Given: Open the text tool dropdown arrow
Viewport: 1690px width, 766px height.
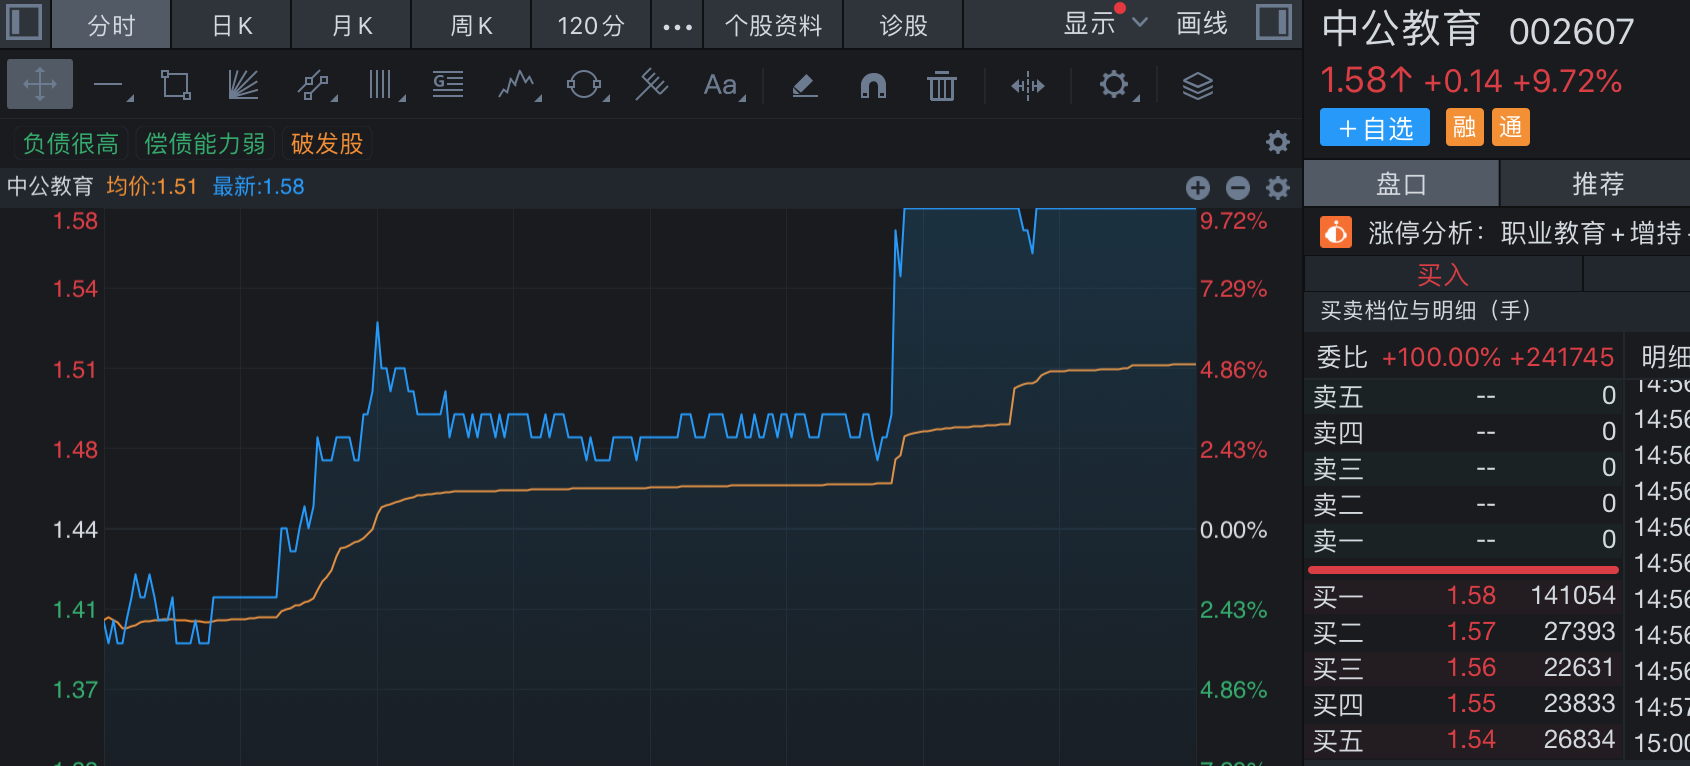Looking at the screenshot, I should pyautogui.click(x=742, y=98).
